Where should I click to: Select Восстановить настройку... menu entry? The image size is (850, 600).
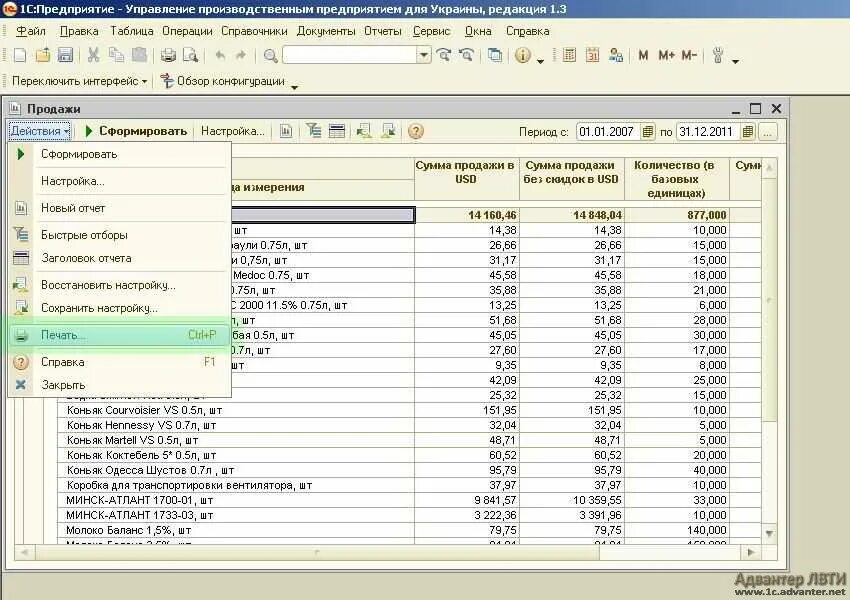tap(119, 285)
